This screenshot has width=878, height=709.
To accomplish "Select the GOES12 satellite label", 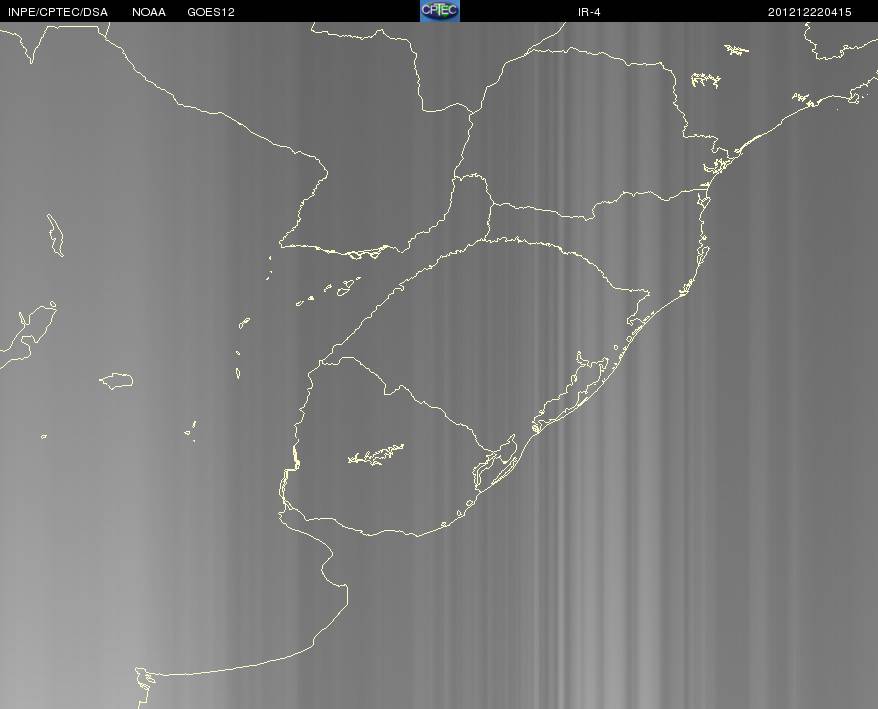I will click(x=211, y=12).
